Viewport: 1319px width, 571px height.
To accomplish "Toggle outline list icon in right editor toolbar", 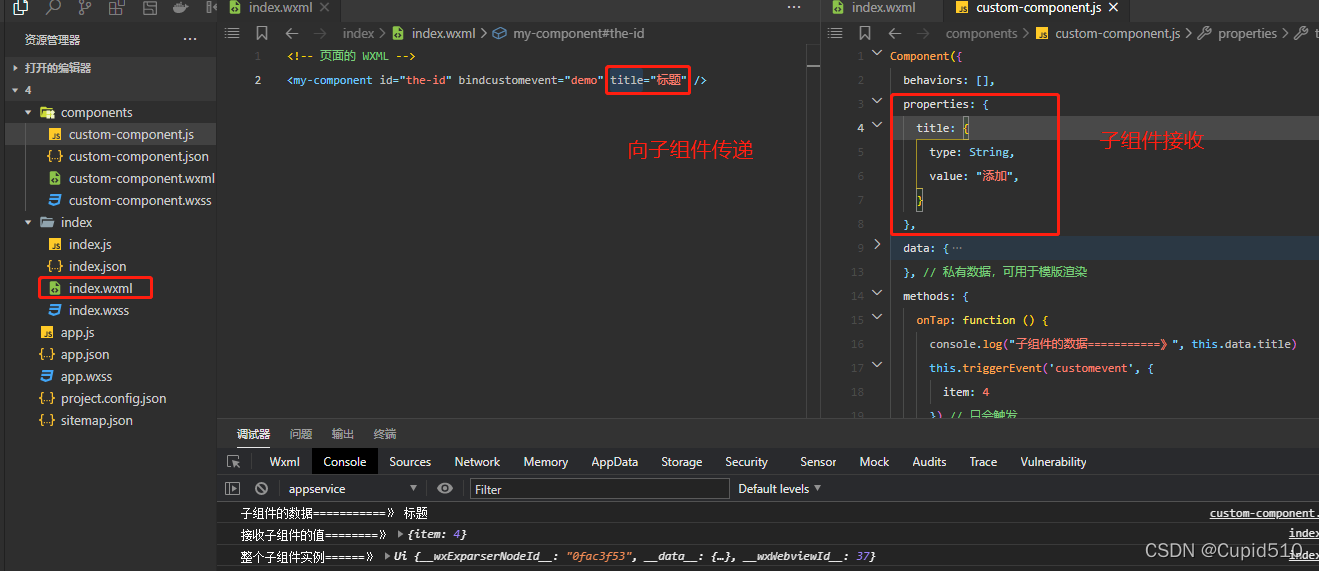I will pyautogui.click(x=835, y=33).
